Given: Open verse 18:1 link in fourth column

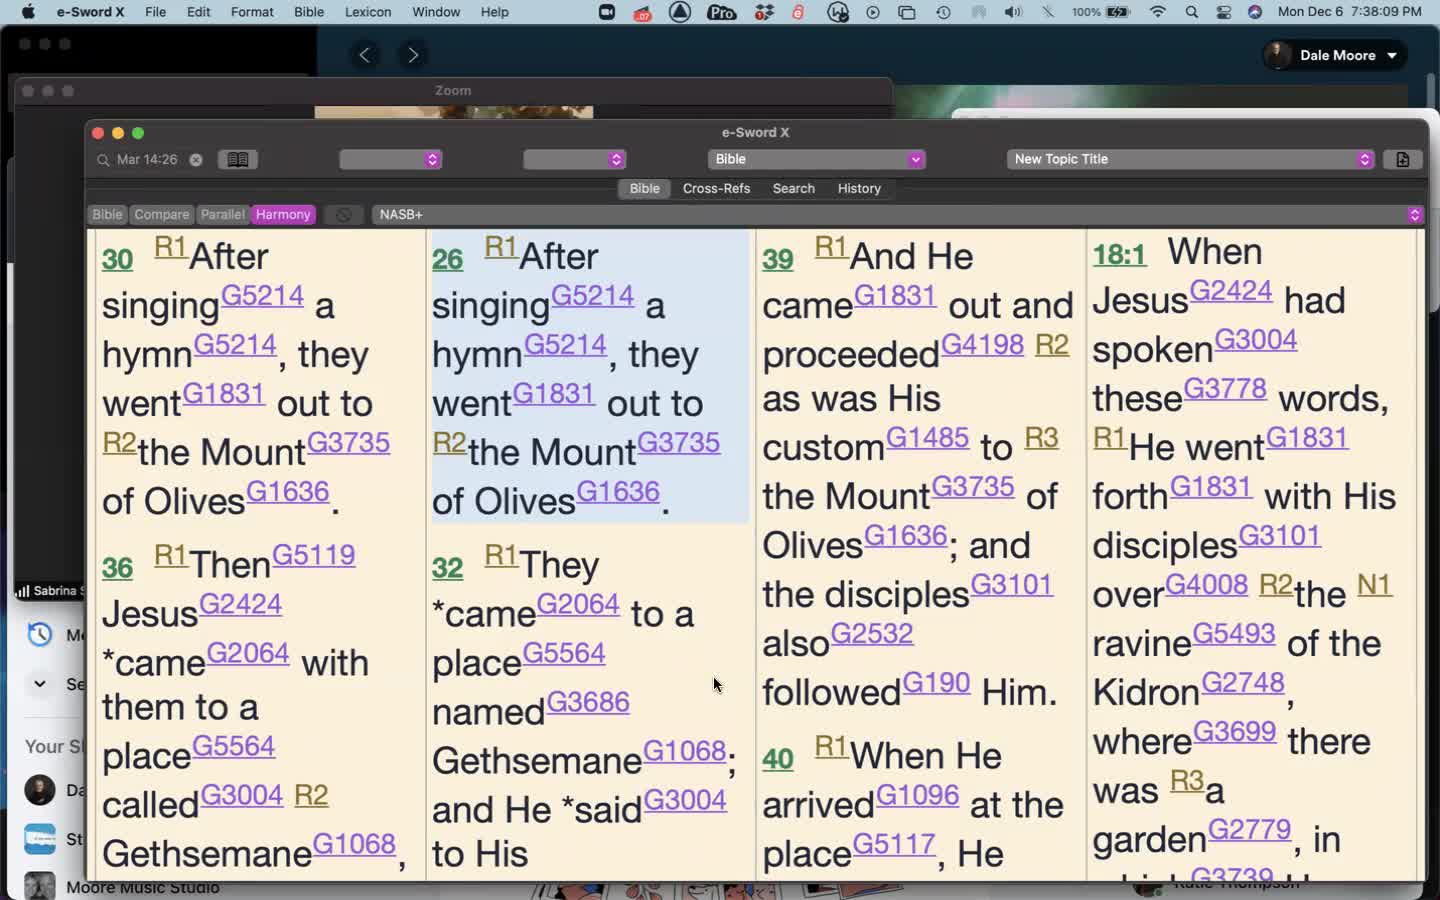Looking at the screenshot, I should pyautogui.click(x=1119, y=255).
